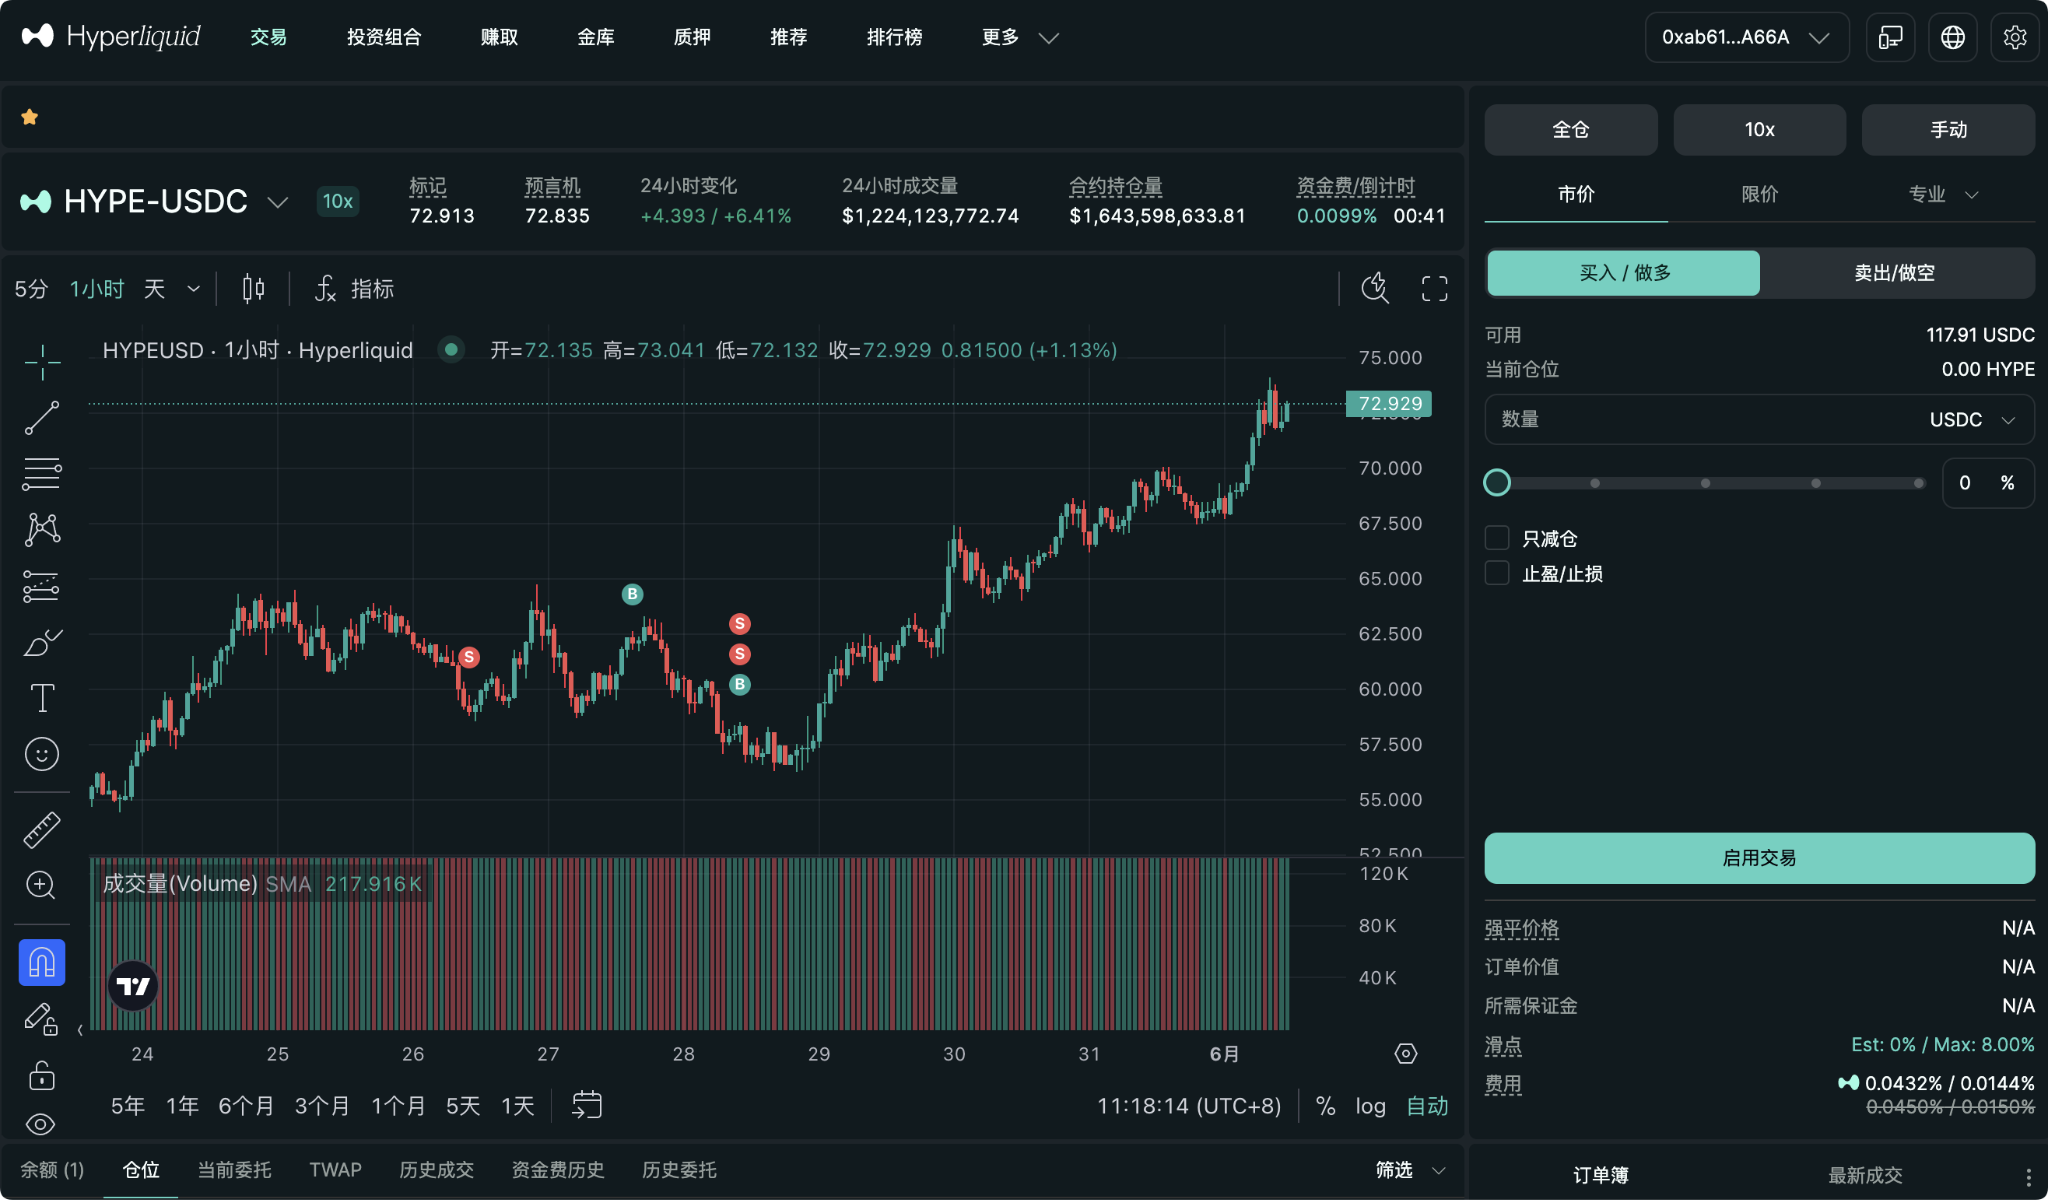
Task: Open the 投资组合 menu
Action: (x=384, y=37)
